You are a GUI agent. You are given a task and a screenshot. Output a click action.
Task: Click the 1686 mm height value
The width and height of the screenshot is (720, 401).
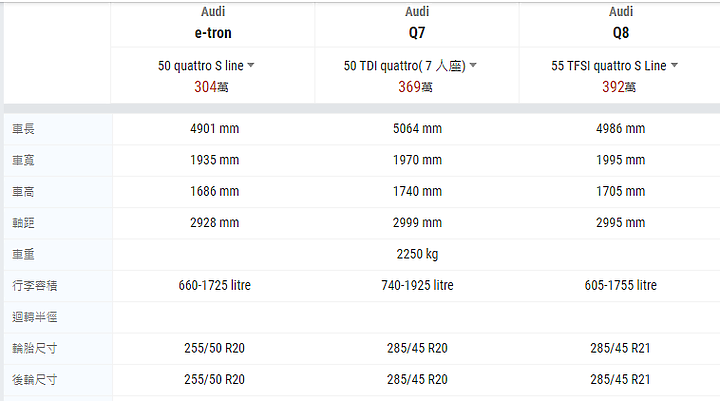click(x=214, y=191)
